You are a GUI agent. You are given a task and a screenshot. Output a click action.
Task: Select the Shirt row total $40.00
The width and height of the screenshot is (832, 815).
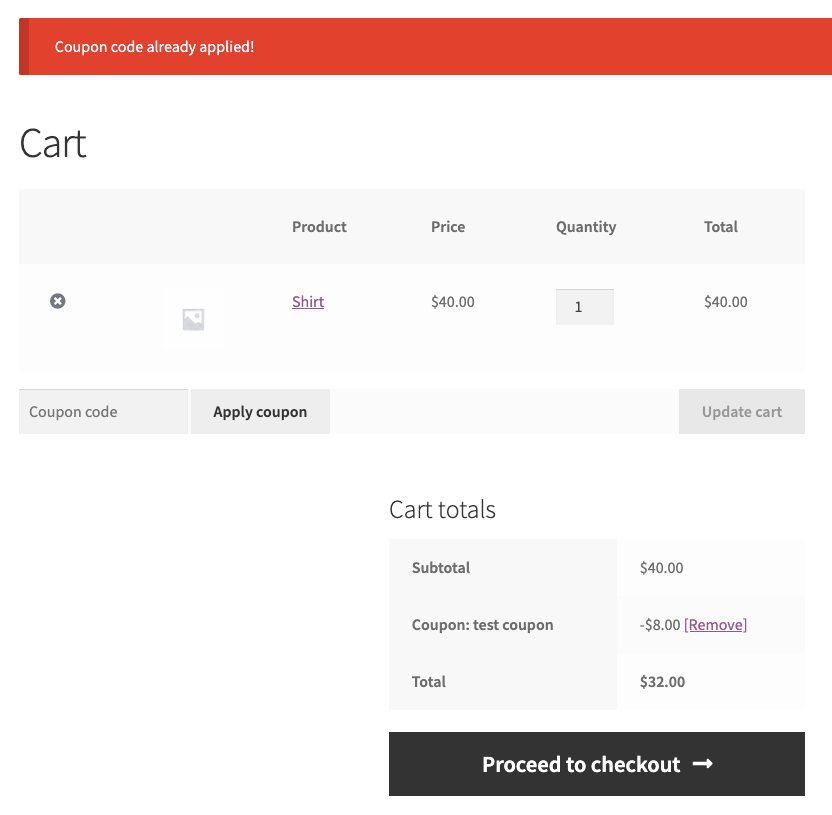(x=725, y=302)
